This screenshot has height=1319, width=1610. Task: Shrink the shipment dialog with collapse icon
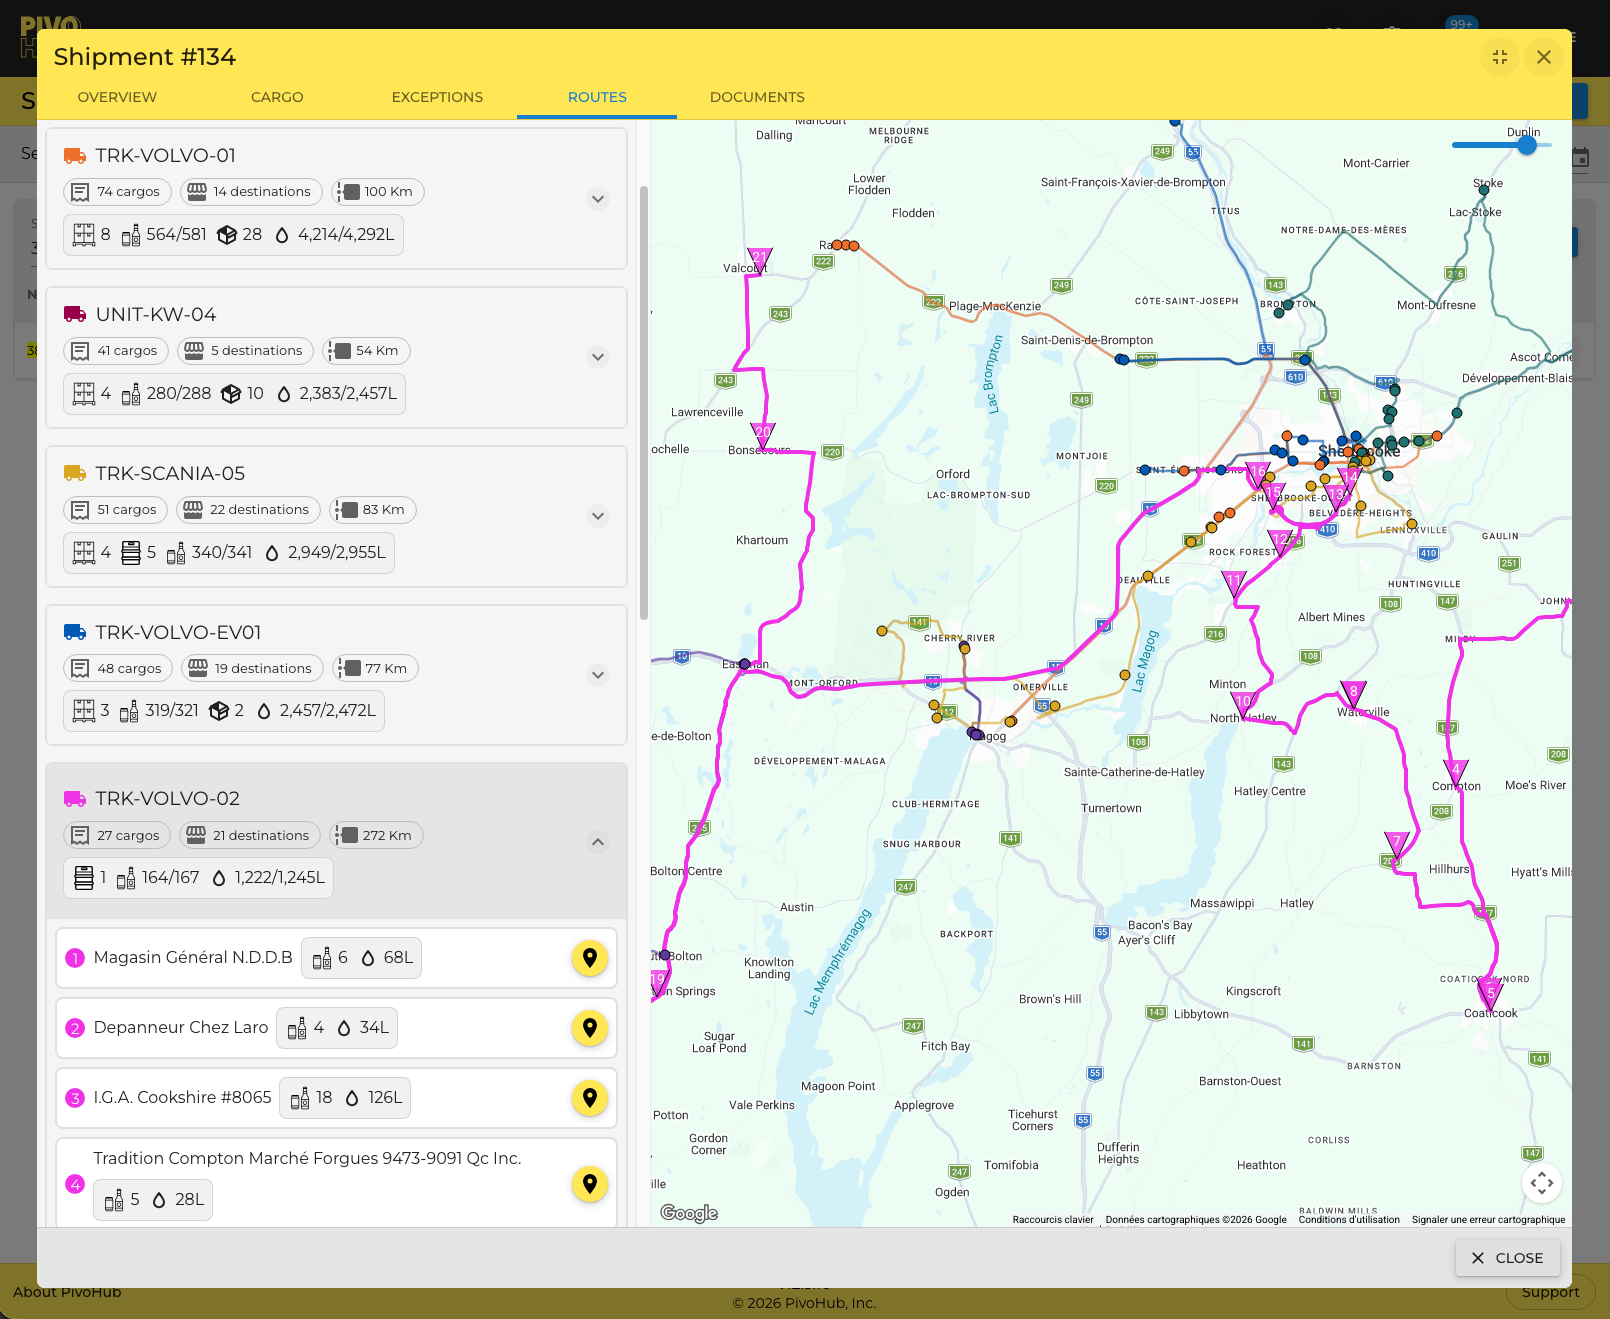point(1500,57)
